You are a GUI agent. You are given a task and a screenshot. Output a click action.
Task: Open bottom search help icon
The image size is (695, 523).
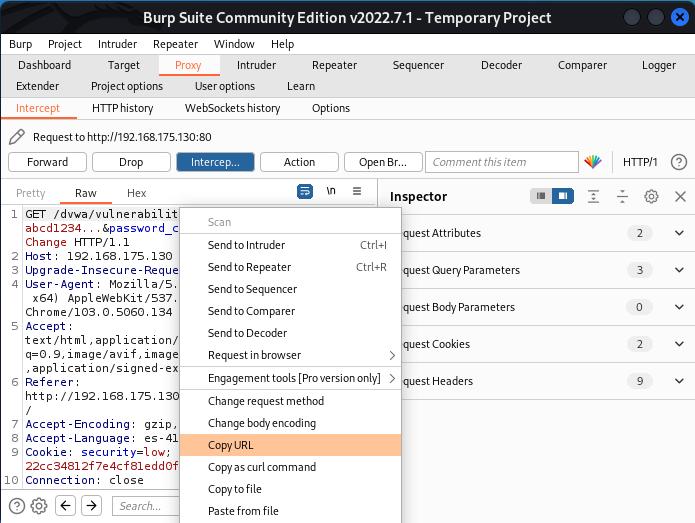click(17, 506)
